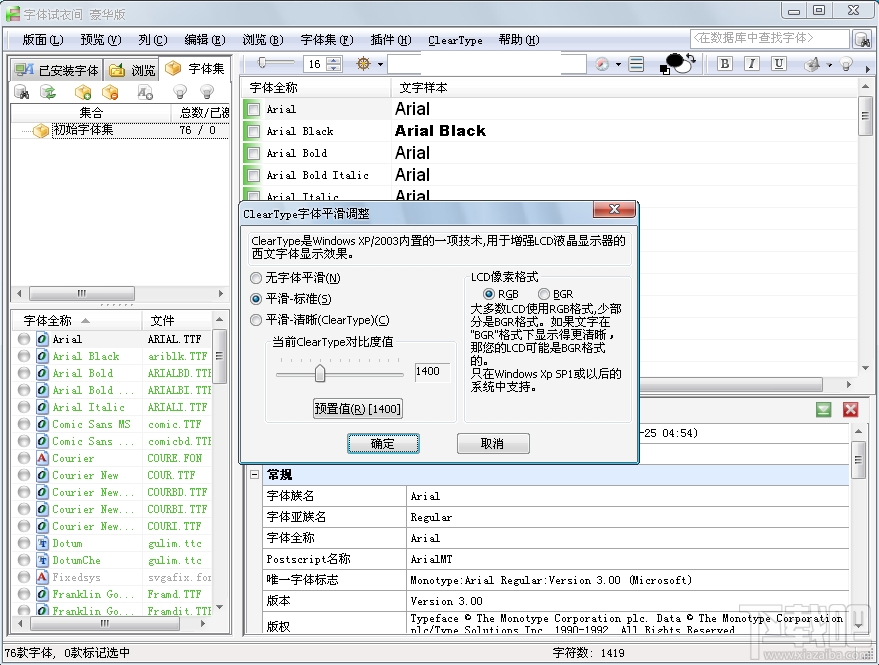
Task: Open the 编辑(E) menu
Action: click(205, 40)
